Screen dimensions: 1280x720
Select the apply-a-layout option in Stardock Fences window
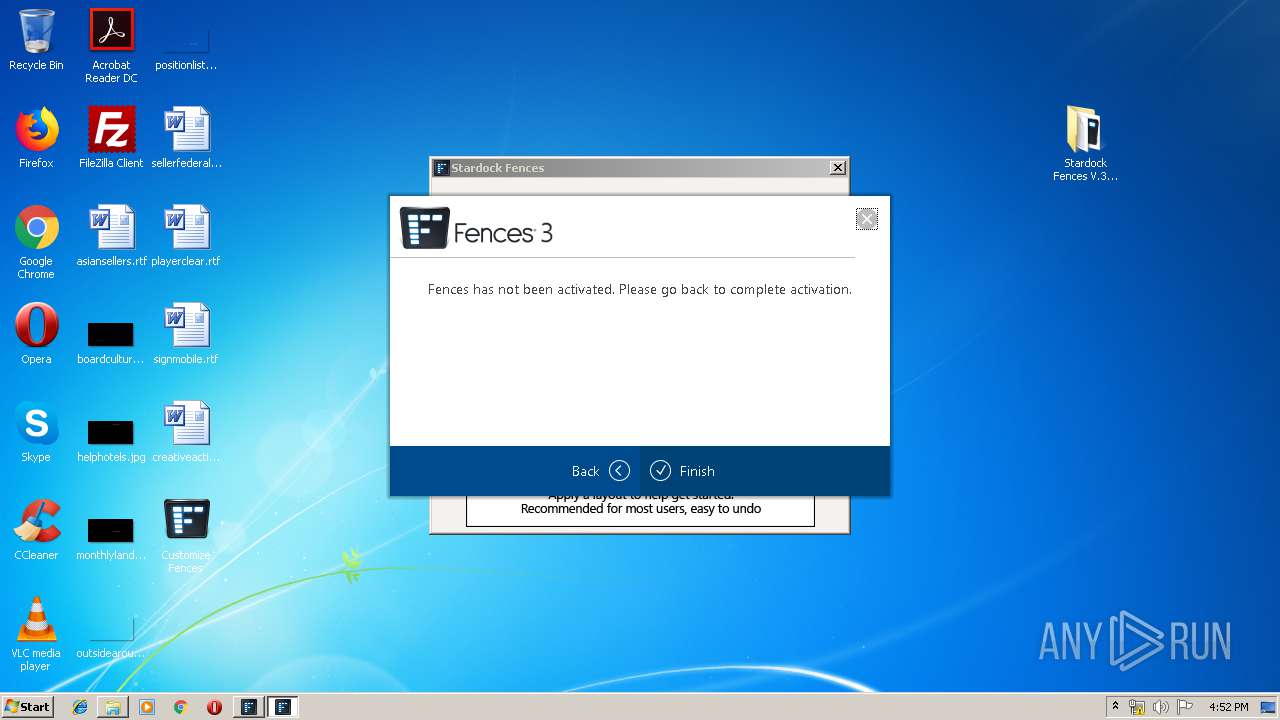tap(640, 508)
